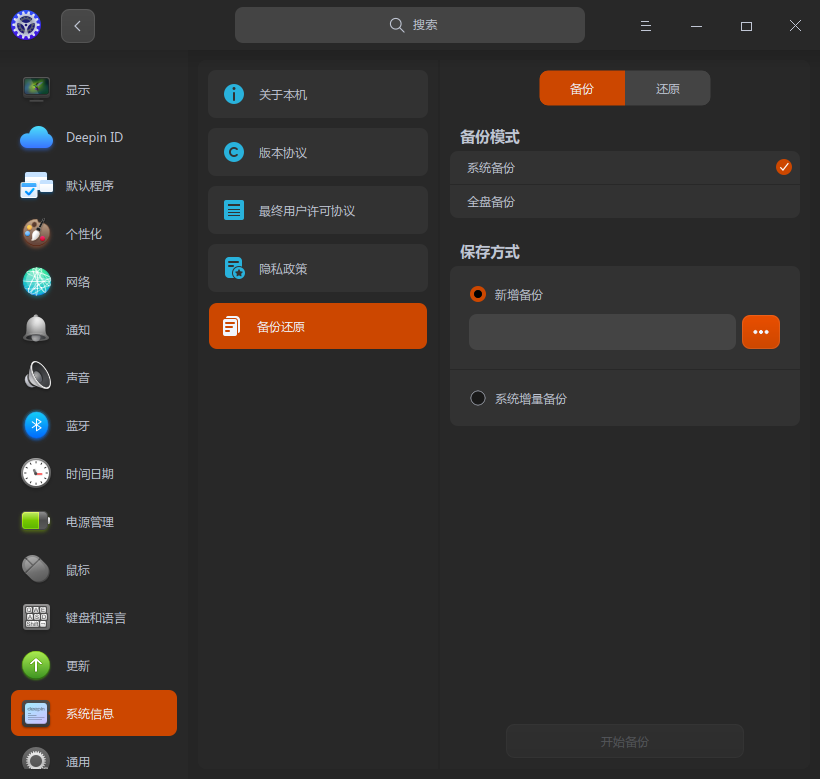Choose 系统增量备份 save method
Image resolution: width=820 pixels, height=779 pixels.
(x=478, y=397)
